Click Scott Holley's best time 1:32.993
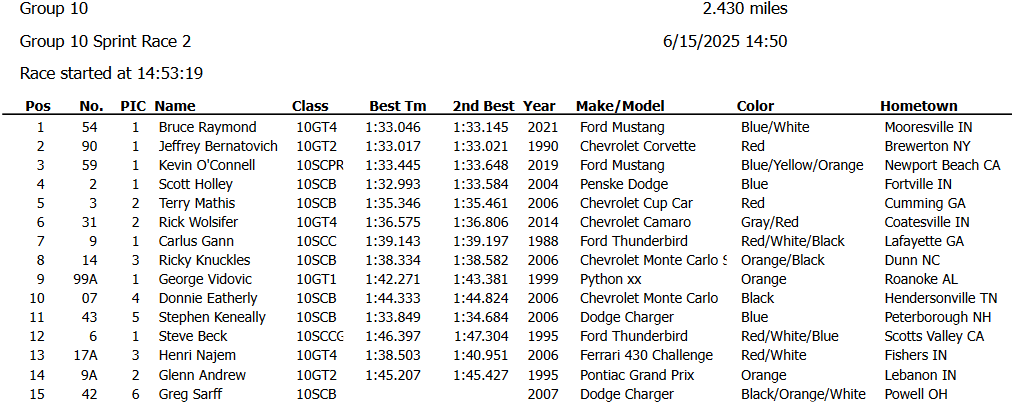Screen dimensions: 1012x410 393,185
